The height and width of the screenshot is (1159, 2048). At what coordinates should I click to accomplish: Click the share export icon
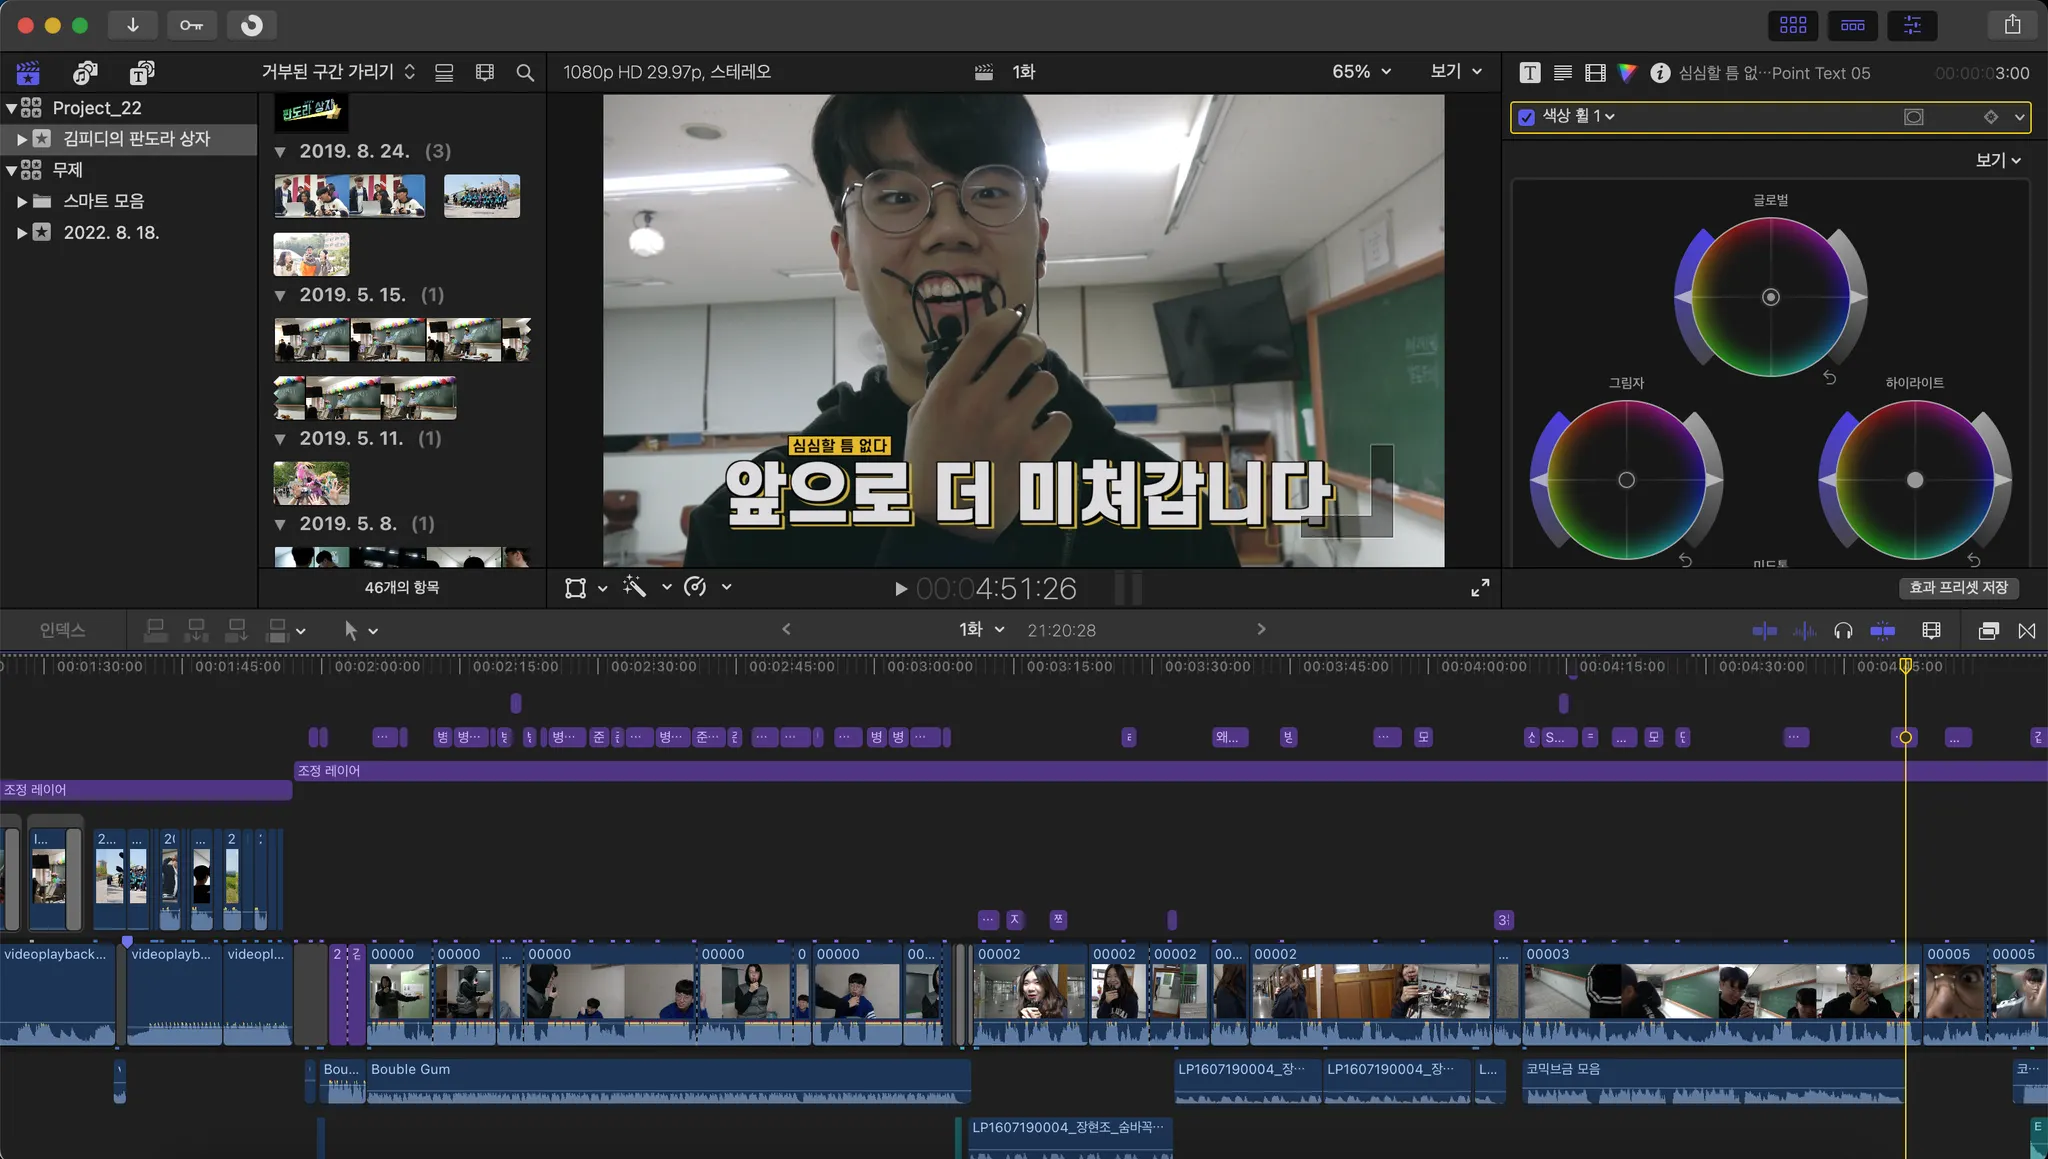pyautogui.click(x=2012, y=25)
